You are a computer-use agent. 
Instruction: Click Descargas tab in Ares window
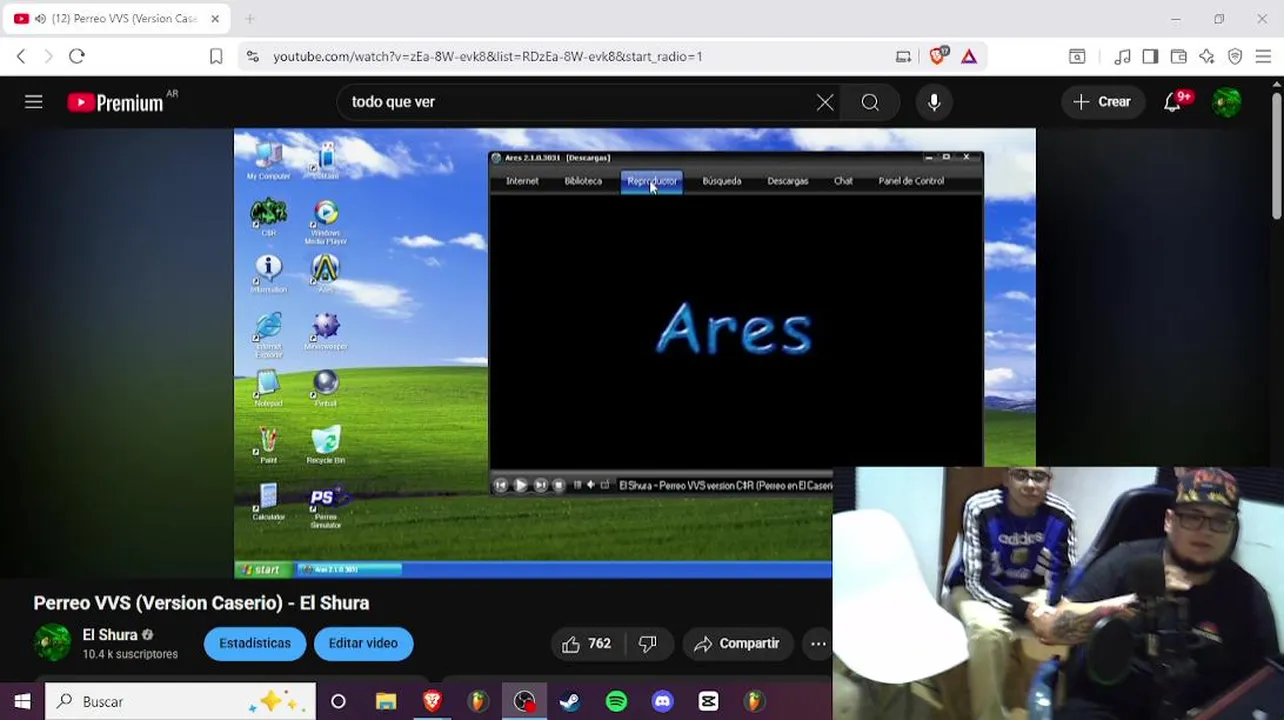coord(787,181)
